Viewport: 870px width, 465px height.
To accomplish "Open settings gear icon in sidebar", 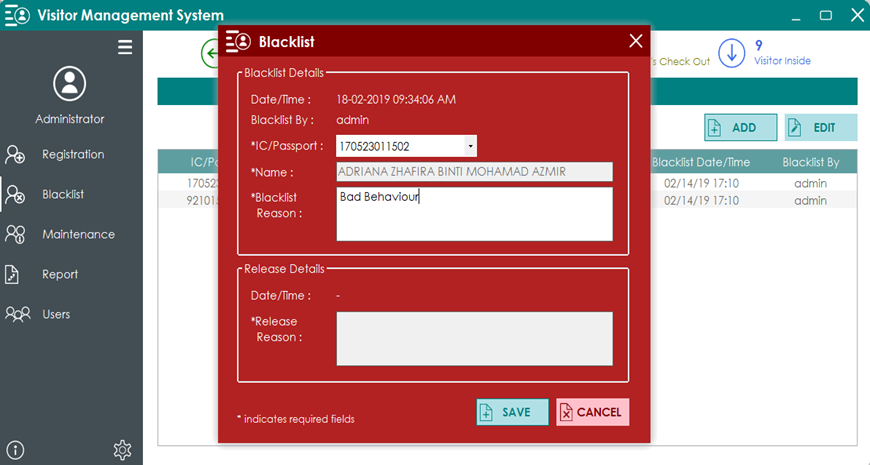I will point(123,450).
